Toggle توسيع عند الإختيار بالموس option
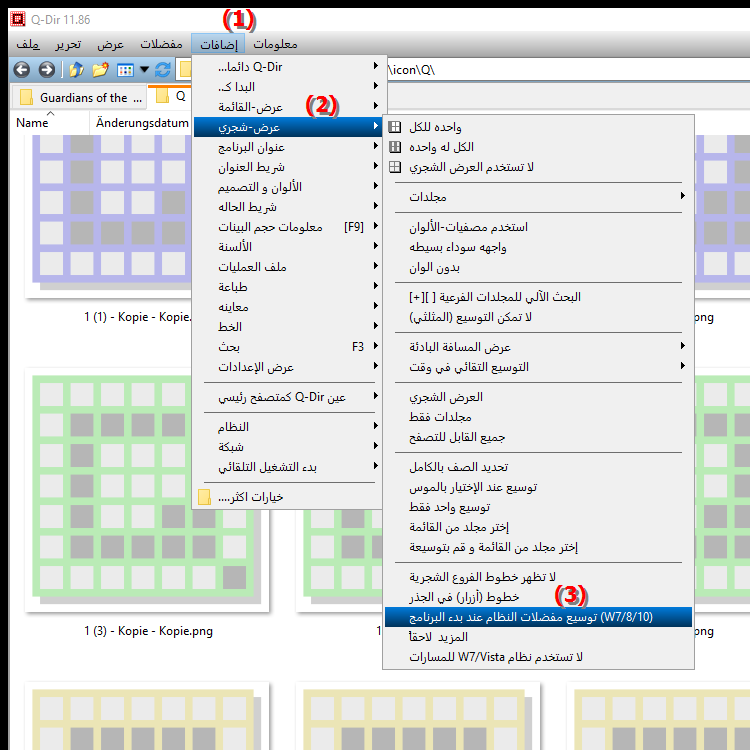 538,487
